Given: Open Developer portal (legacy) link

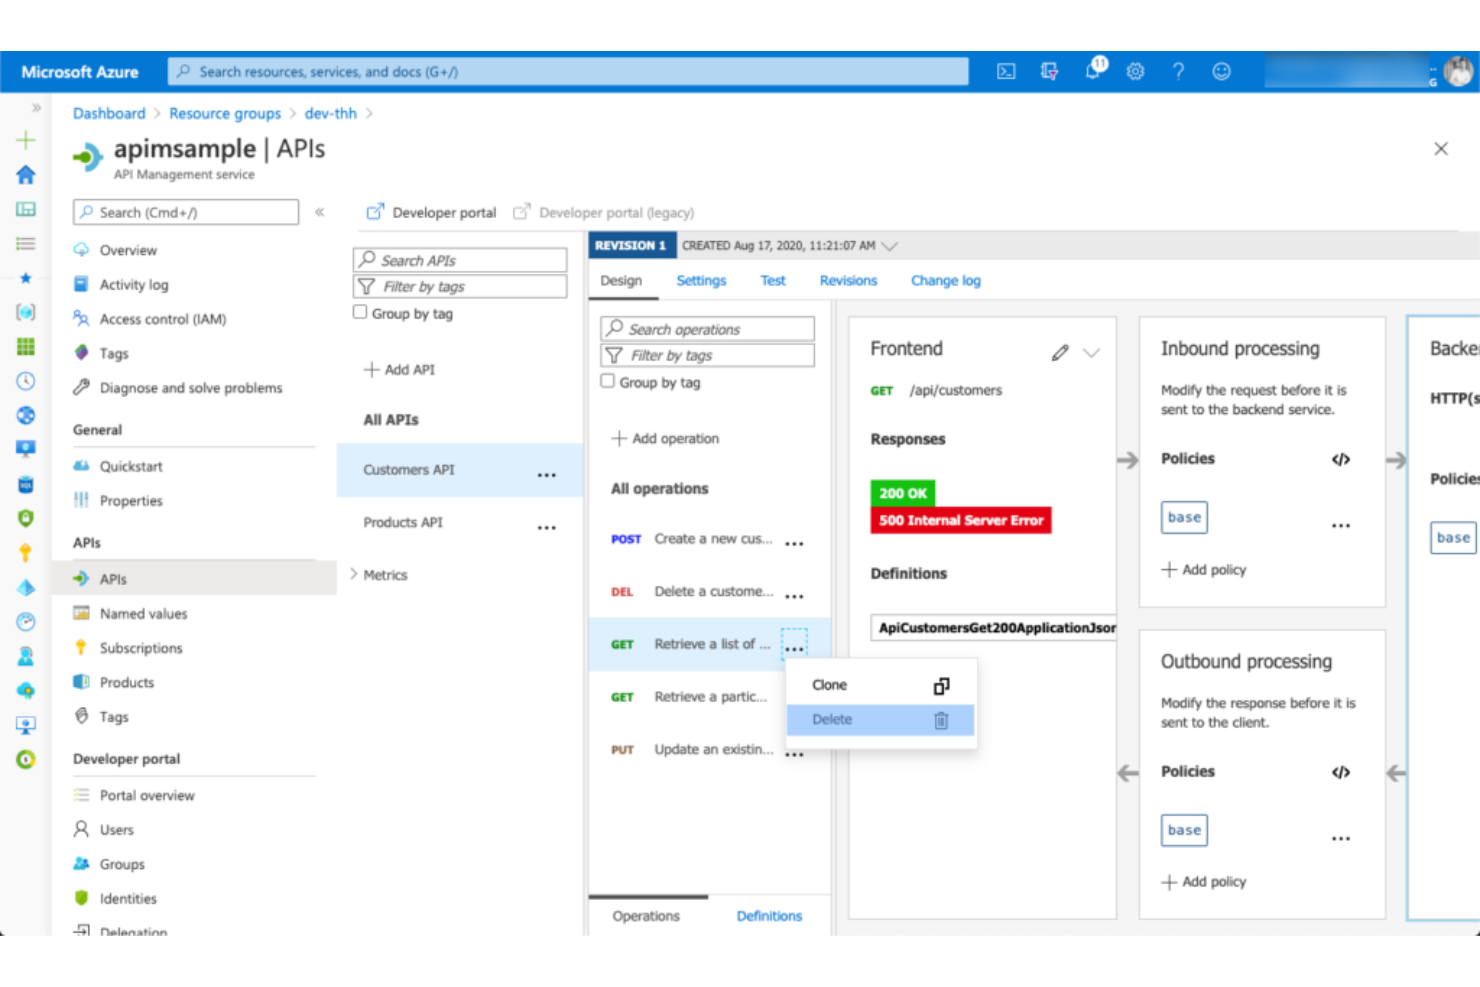Looking at the screenshot, I should (603, 213).
